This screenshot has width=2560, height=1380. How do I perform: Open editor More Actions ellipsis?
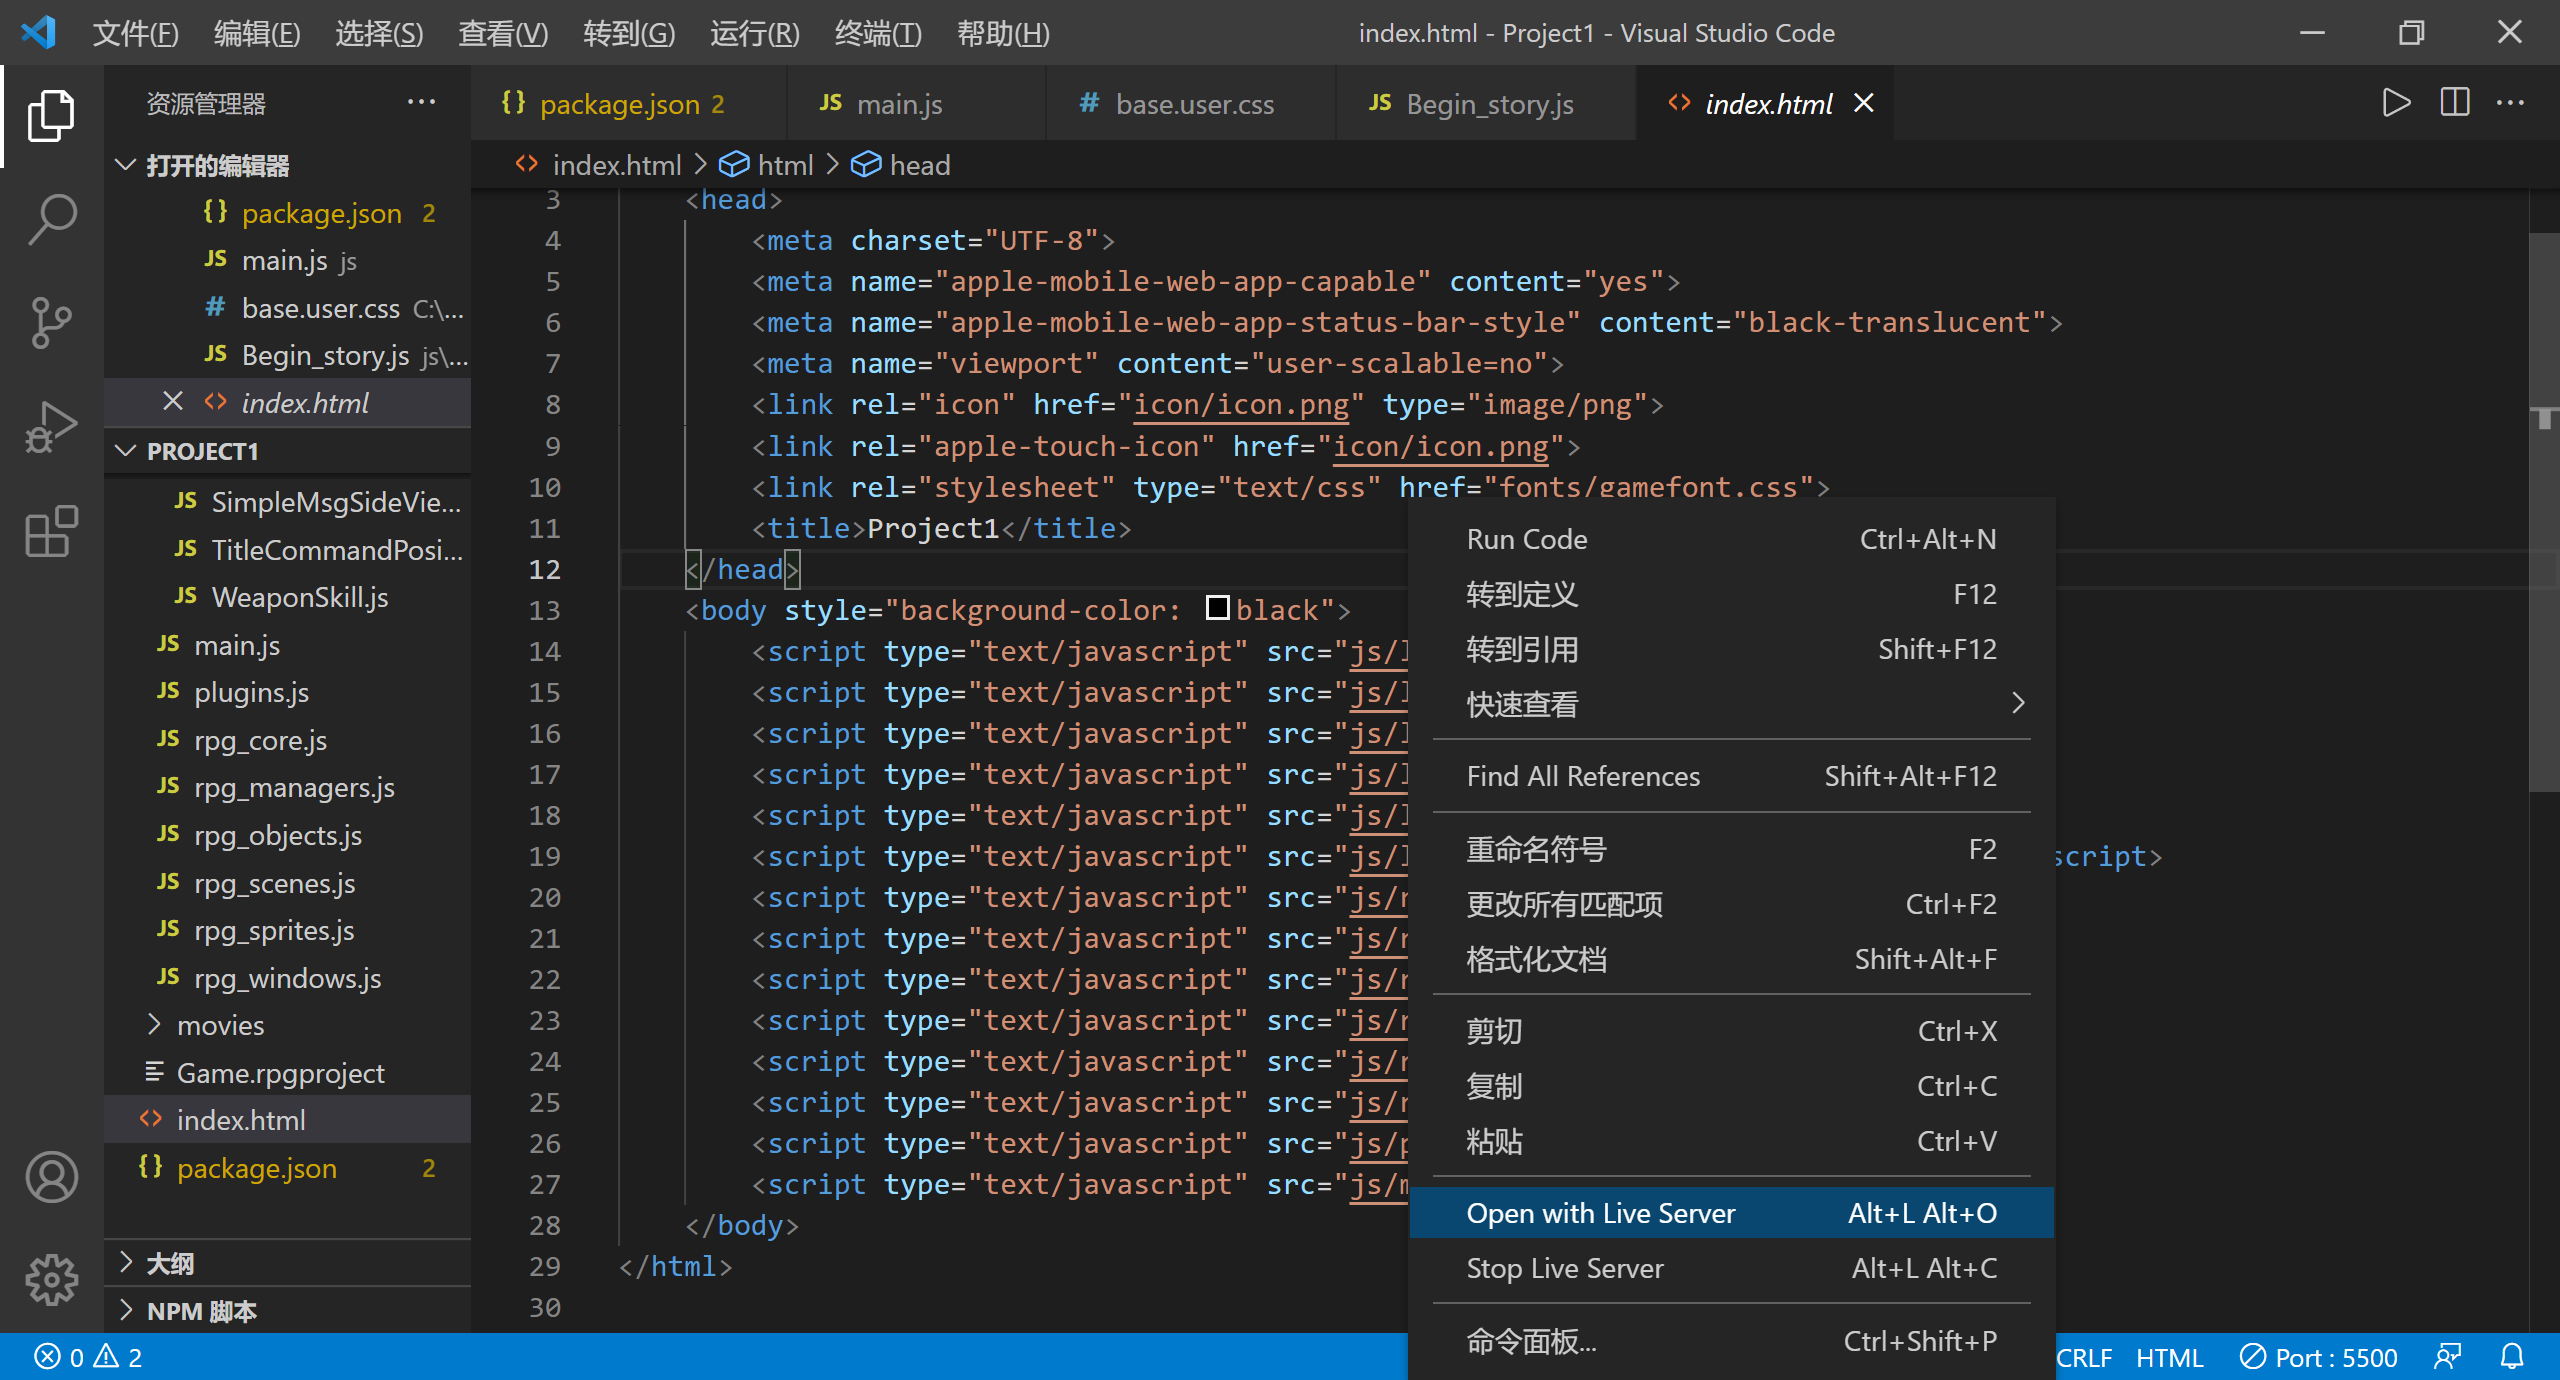click(x=2510, y=103)
